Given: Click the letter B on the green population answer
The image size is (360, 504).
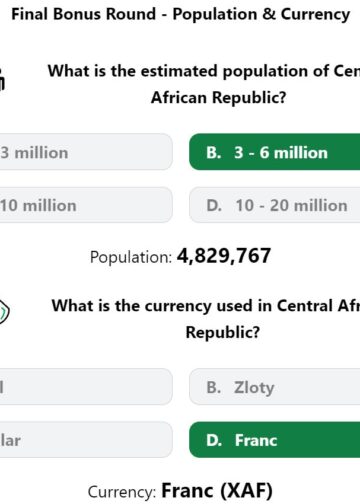Looking at the screenshot, I should 213,153.
